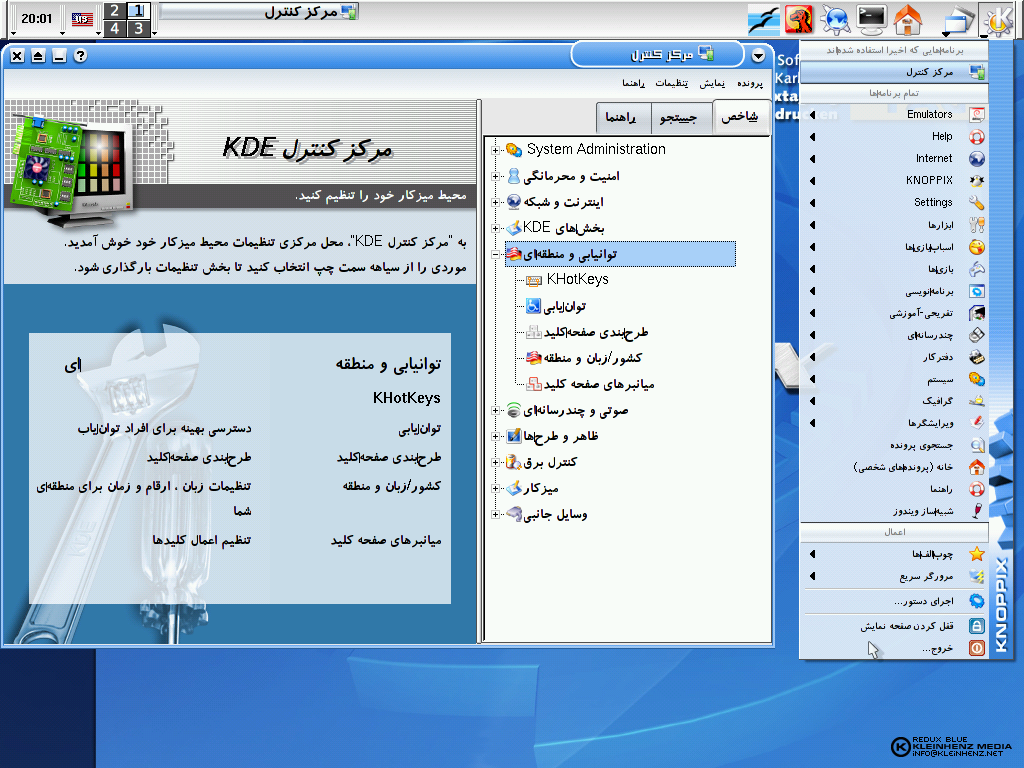Click the US keyboard layout flag

tap(82, 19)
